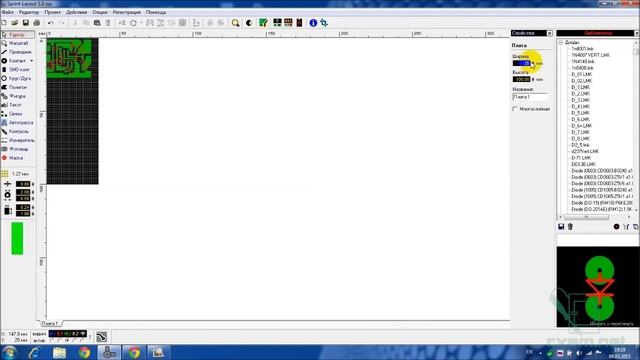640x360 pixels.
Task: Click the New file toolbar icon
Action: 4,23
